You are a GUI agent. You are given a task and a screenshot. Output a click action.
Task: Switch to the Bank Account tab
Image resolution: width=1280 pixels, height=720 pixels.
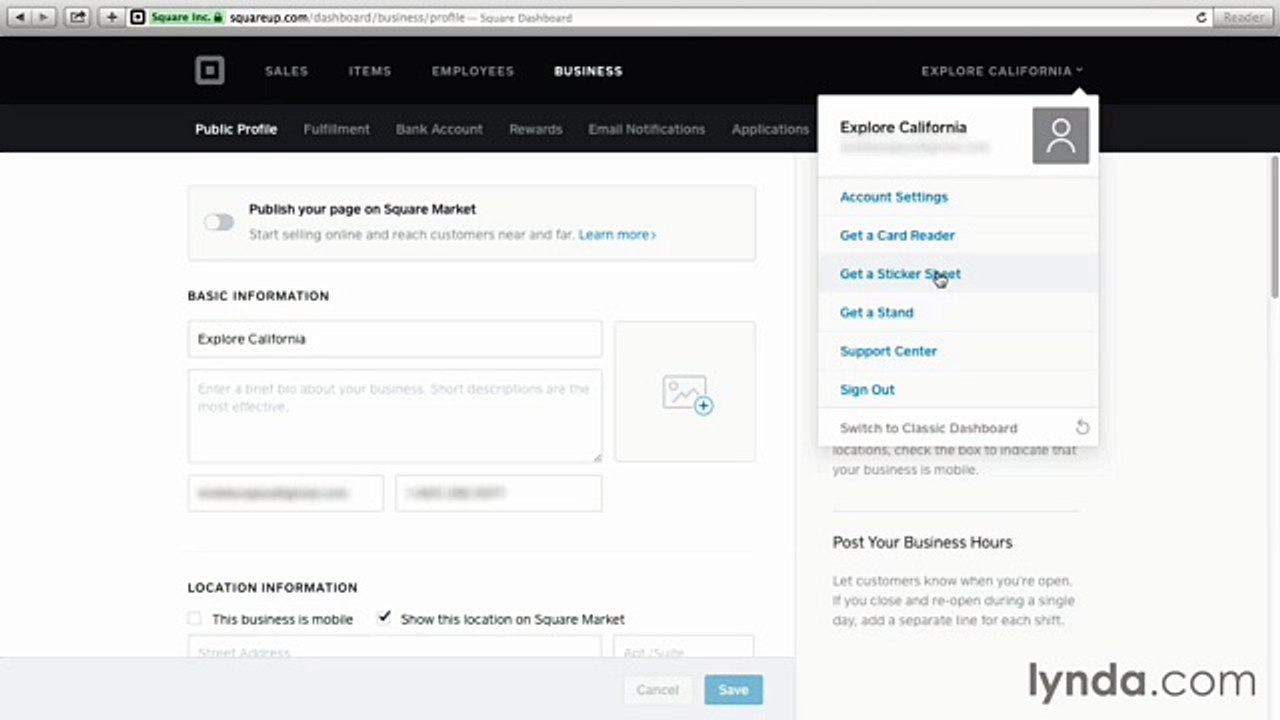[439, 129]
